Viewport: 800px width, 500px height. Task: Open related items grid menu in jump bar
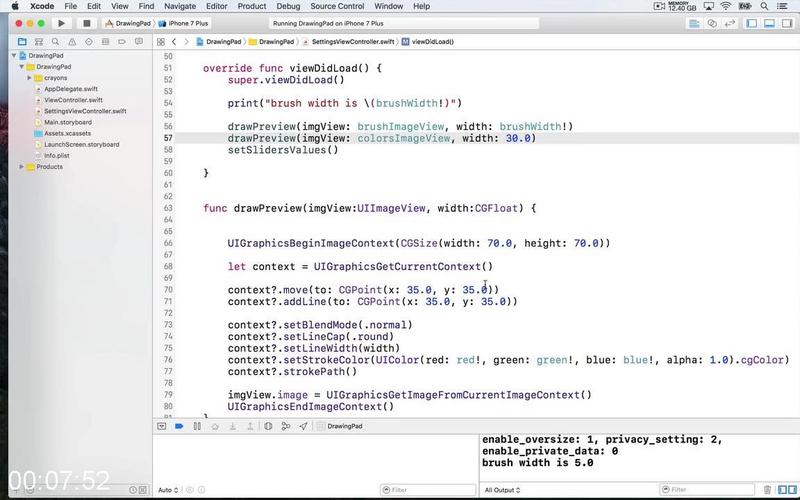161,42
